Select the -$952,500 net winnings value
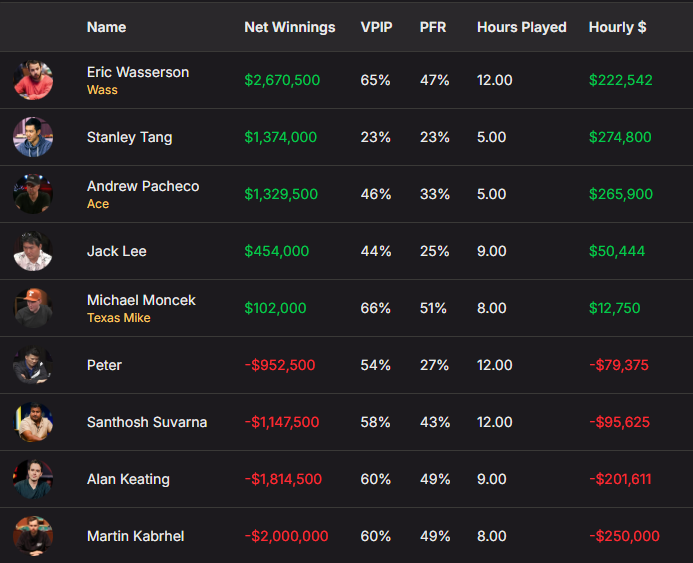Image resolution: width=693 pixels, height=563 pixels. 280,365
